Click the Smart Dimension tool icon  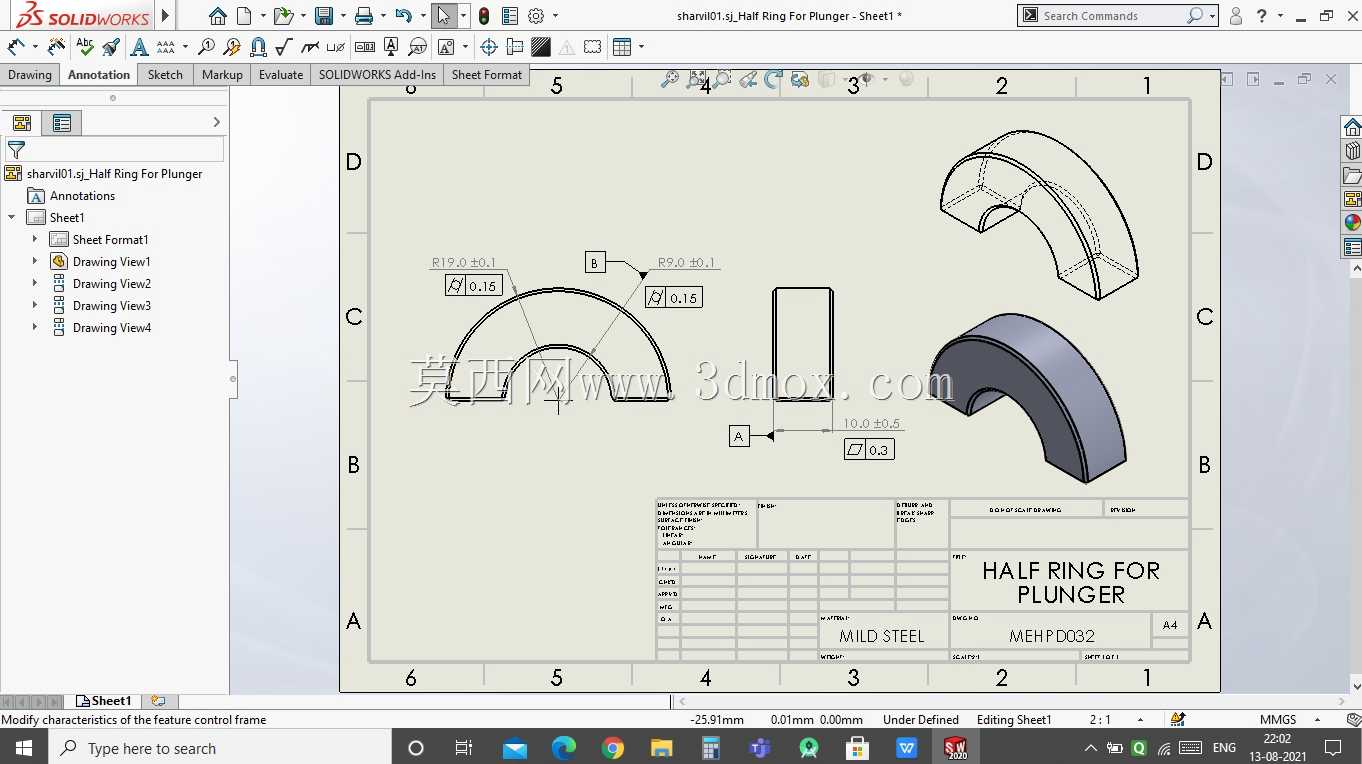tap(16, 46)
